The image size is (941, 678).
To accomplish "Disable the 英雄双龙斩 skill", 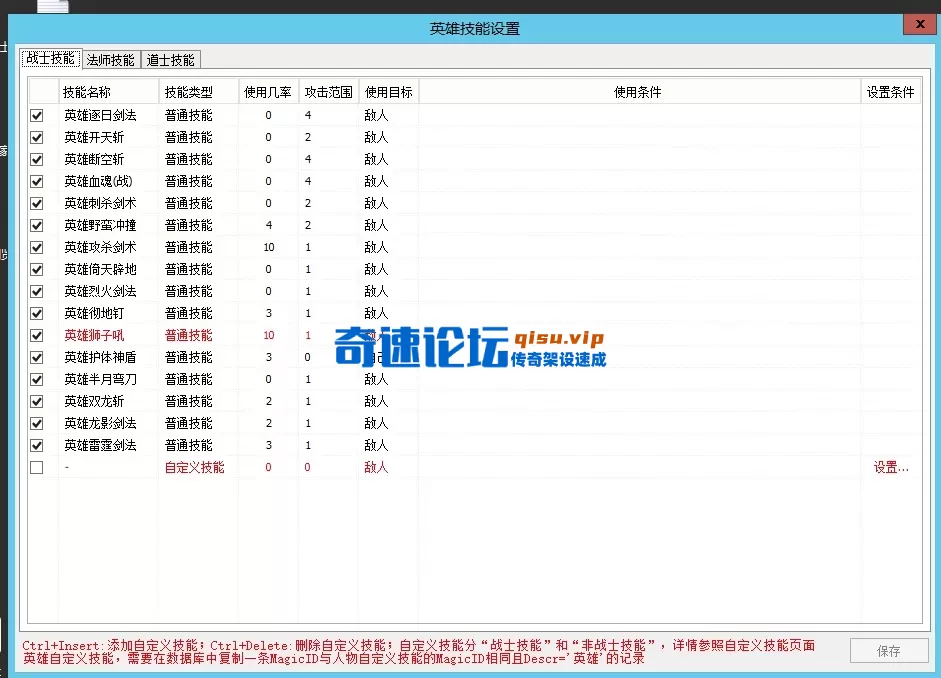I will (x=36, y=400).
